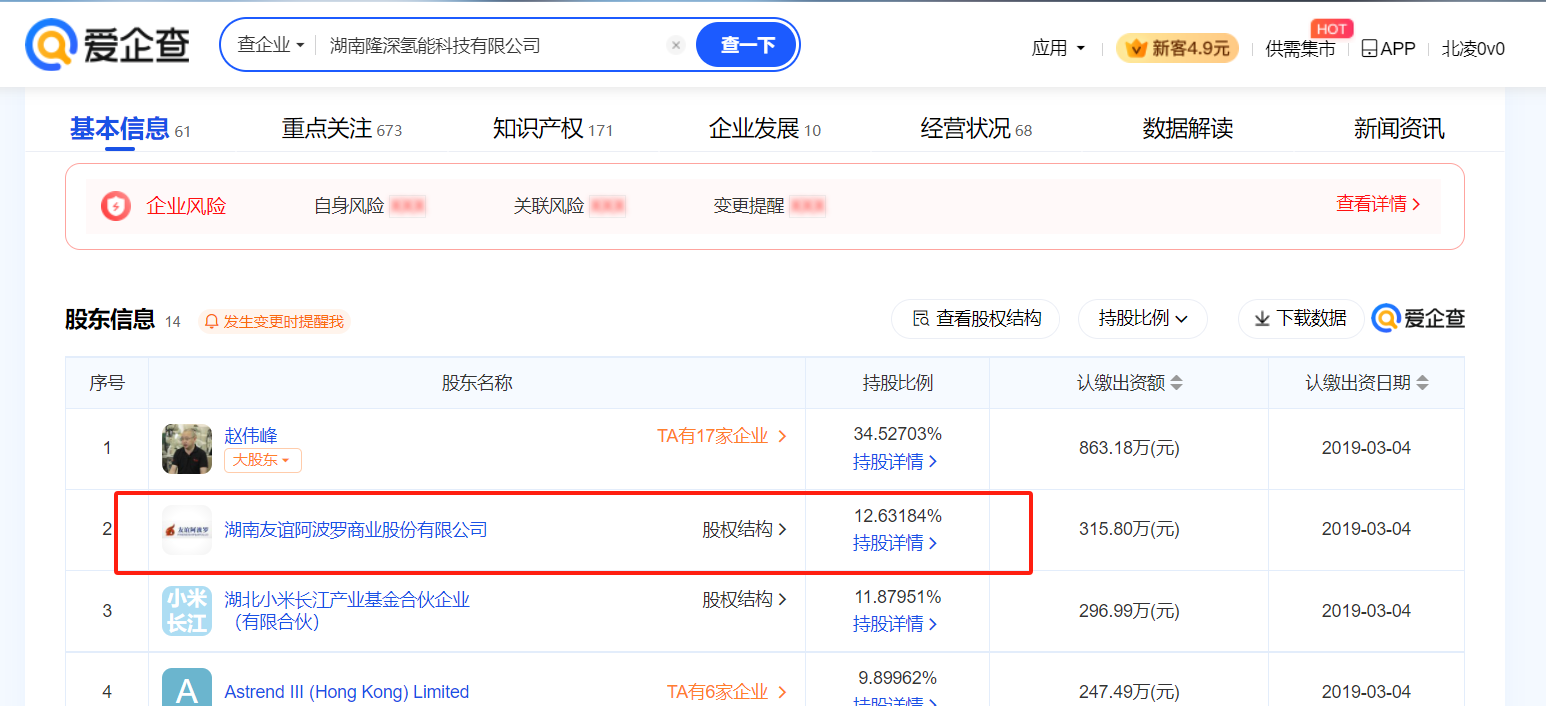Click the 下载数据 button

pos(1301,319)
